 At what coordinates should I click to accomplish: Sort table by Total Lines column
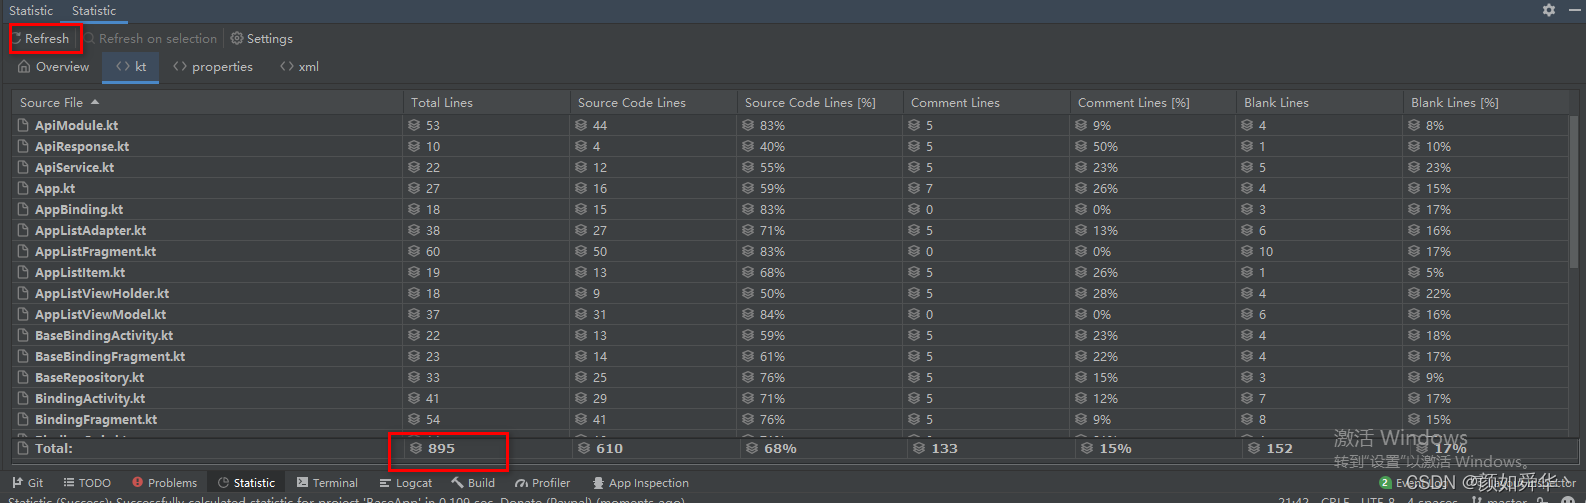(x=486, y=102)
